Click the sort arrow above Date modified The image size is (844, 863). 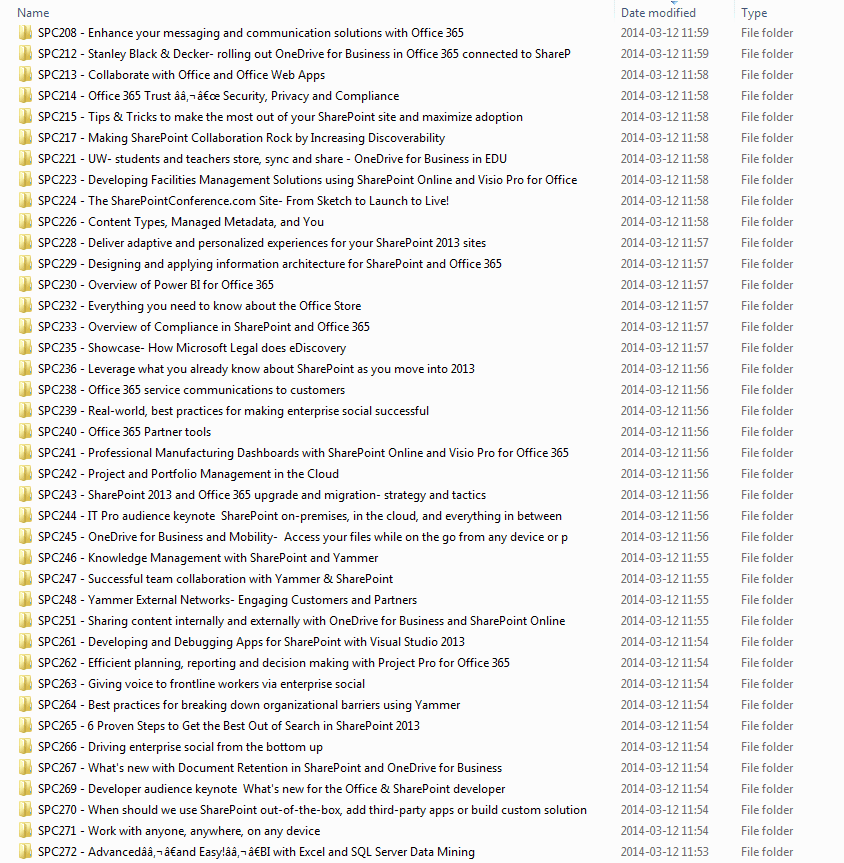tap(674, 3)
